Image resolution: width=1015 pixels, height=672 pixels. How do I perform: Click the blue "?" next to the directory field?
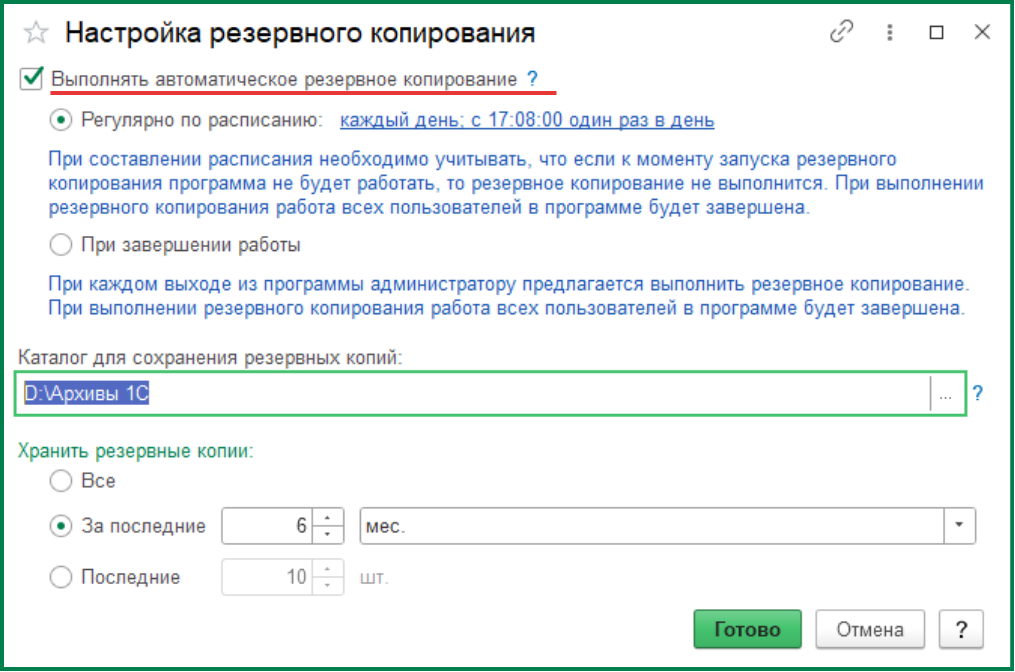[x=977, y=394]
